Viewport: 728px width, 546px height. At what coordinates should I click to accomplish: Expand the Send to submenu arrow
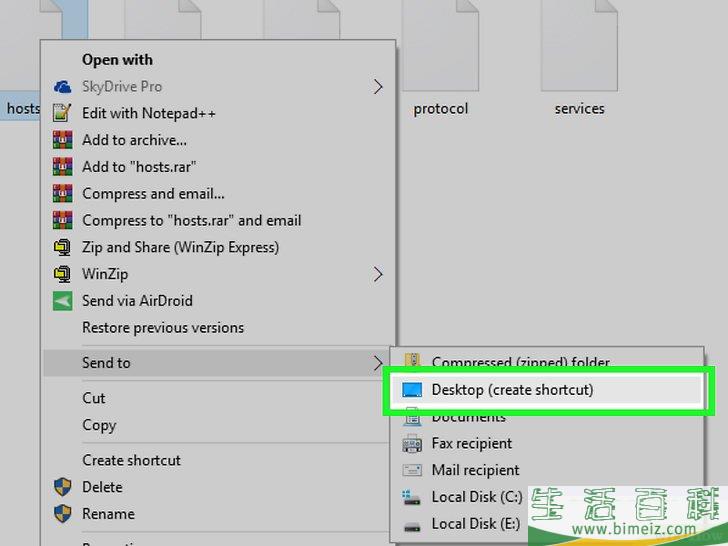(x=378, y=363)
